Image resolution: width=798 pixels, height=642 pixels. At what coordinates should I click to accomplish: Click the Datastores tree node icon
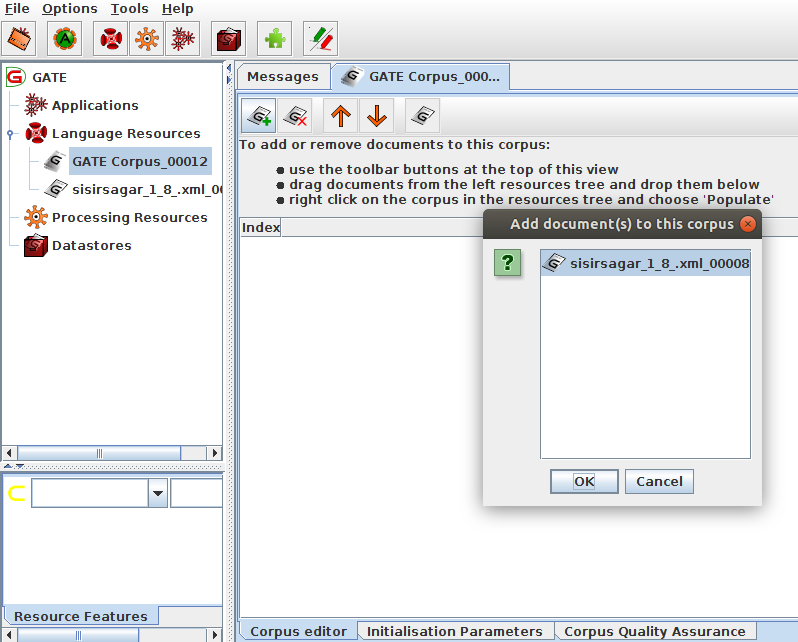[x=36, y=245]
